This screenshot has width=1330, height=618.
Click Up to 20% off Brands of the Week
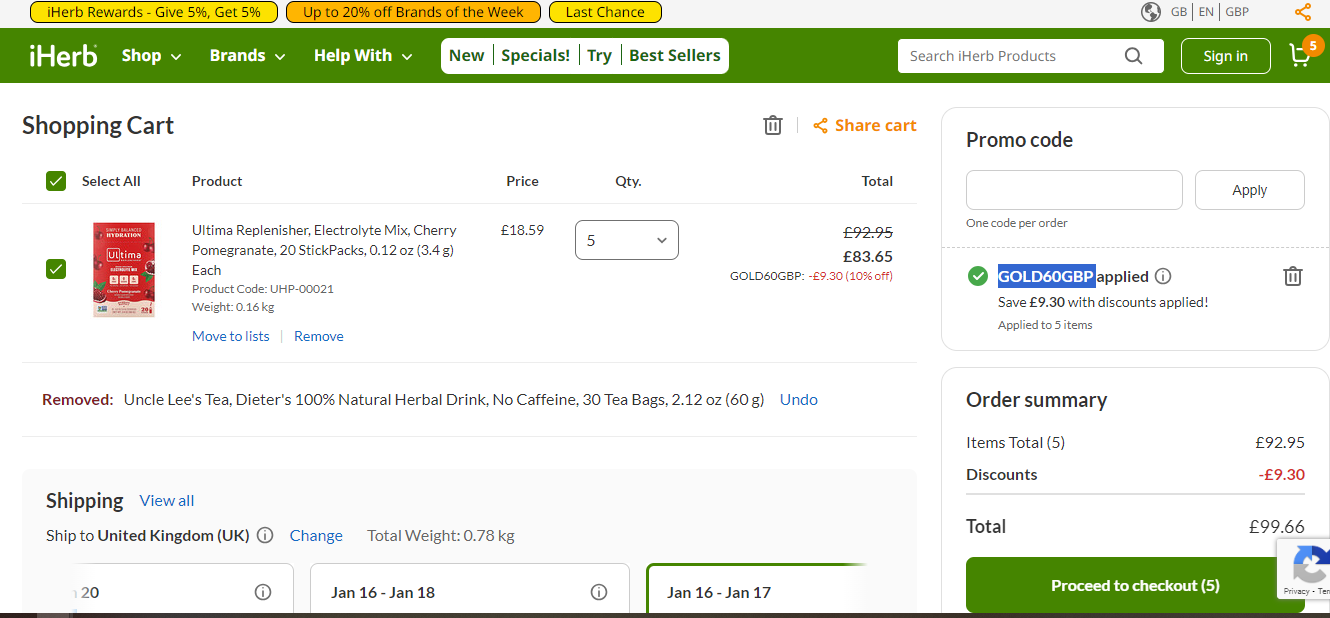coord(413,12)
